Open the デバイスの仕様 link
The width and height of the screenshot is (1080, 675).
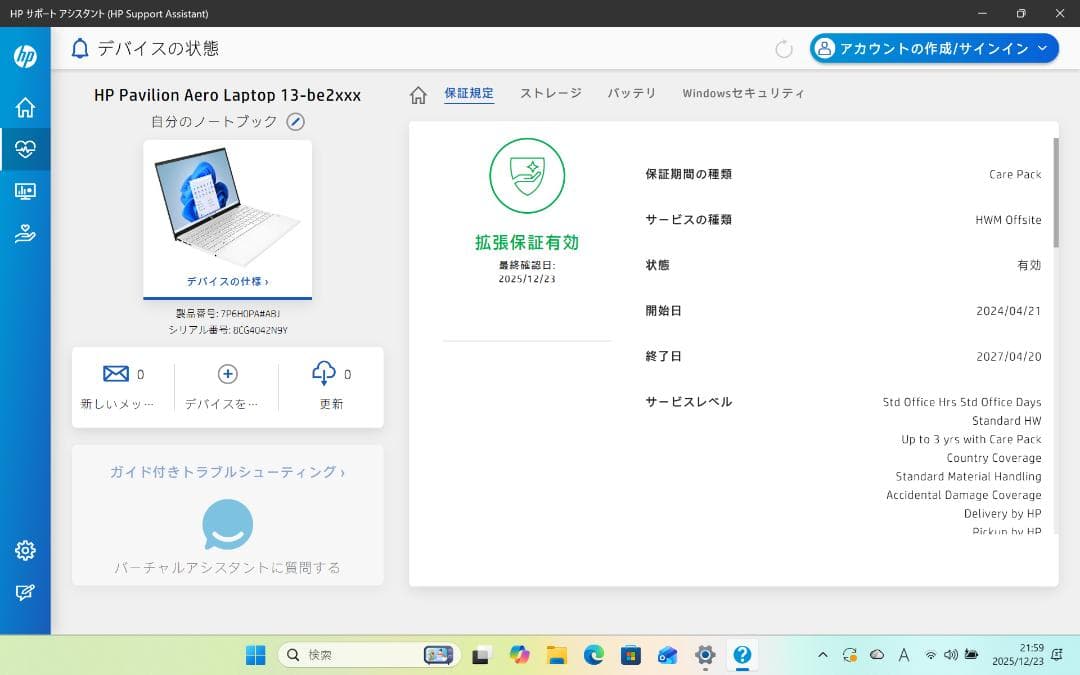pos(227,282)
